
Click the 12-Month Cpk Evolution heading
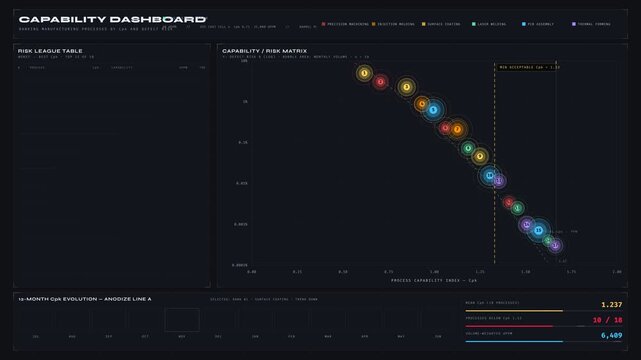coord(85,299)
